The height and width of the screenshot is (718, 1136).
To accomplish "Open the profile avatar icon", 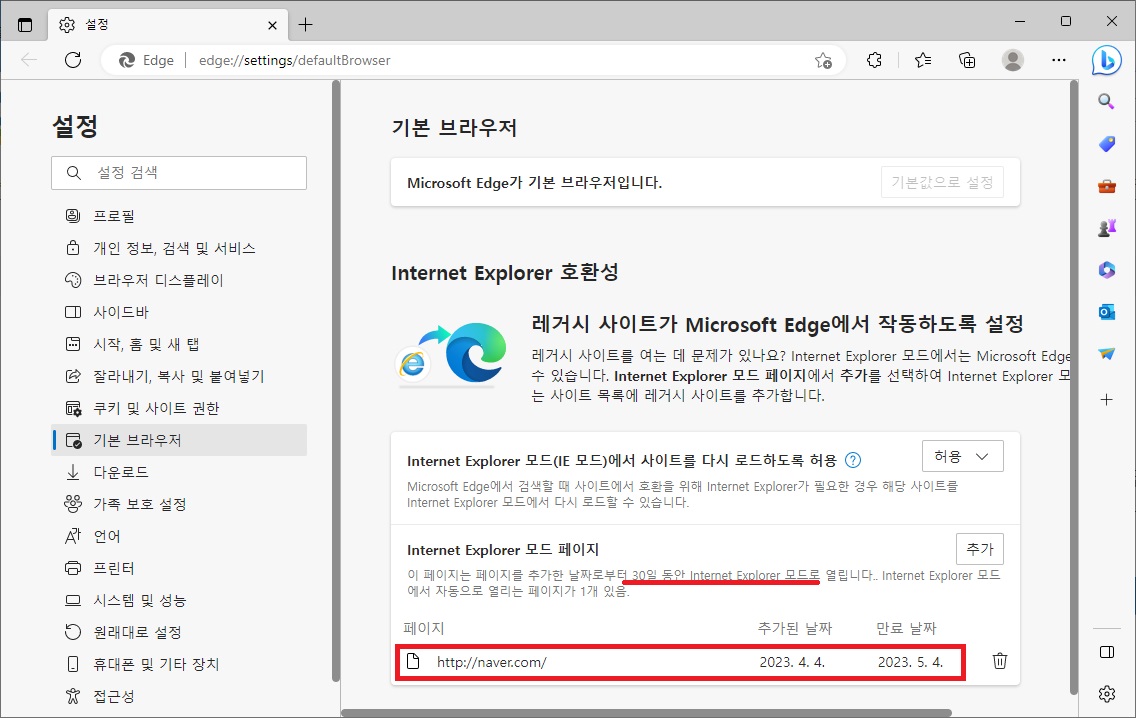I will (x=1013, y=60).
